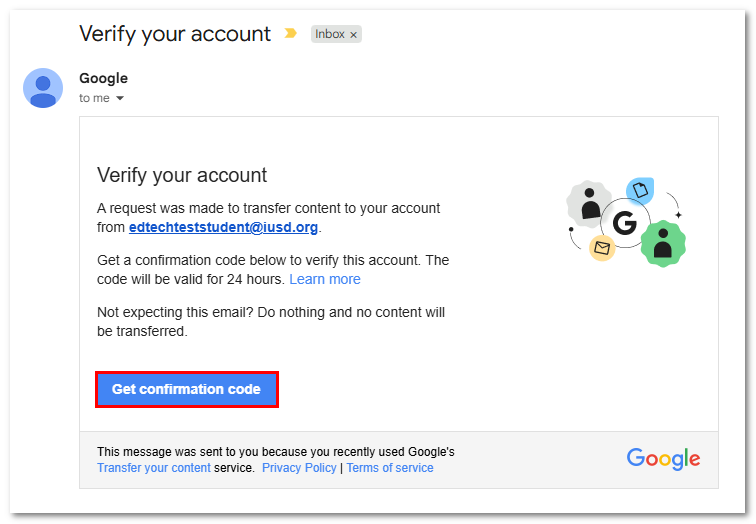Screen dimensions: 756x524
Task: Click the yellow importance marker icon
Action: 290,33
